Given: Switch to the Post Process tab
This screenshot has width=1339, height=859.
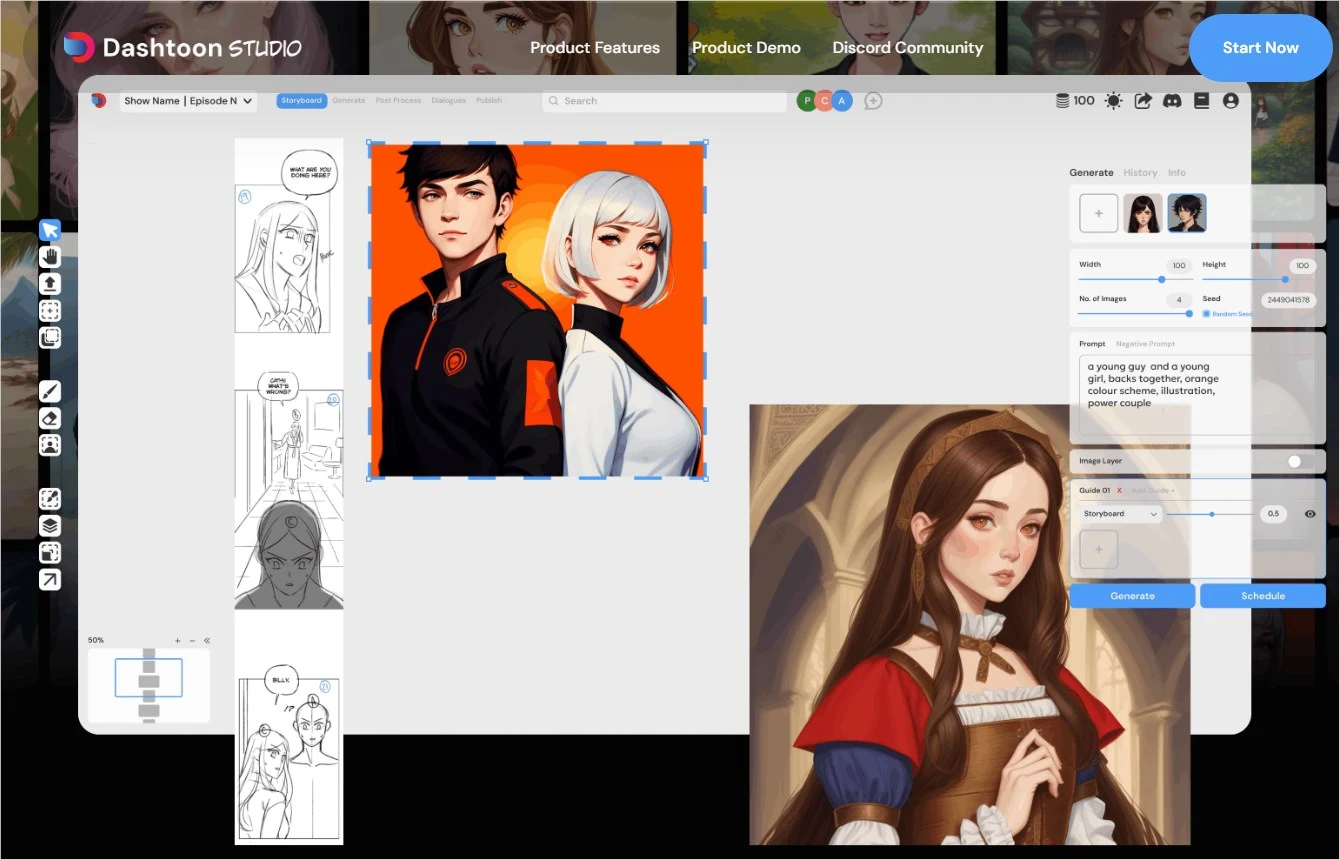Looking at the screenshot, I should click(x=398, y=101).
